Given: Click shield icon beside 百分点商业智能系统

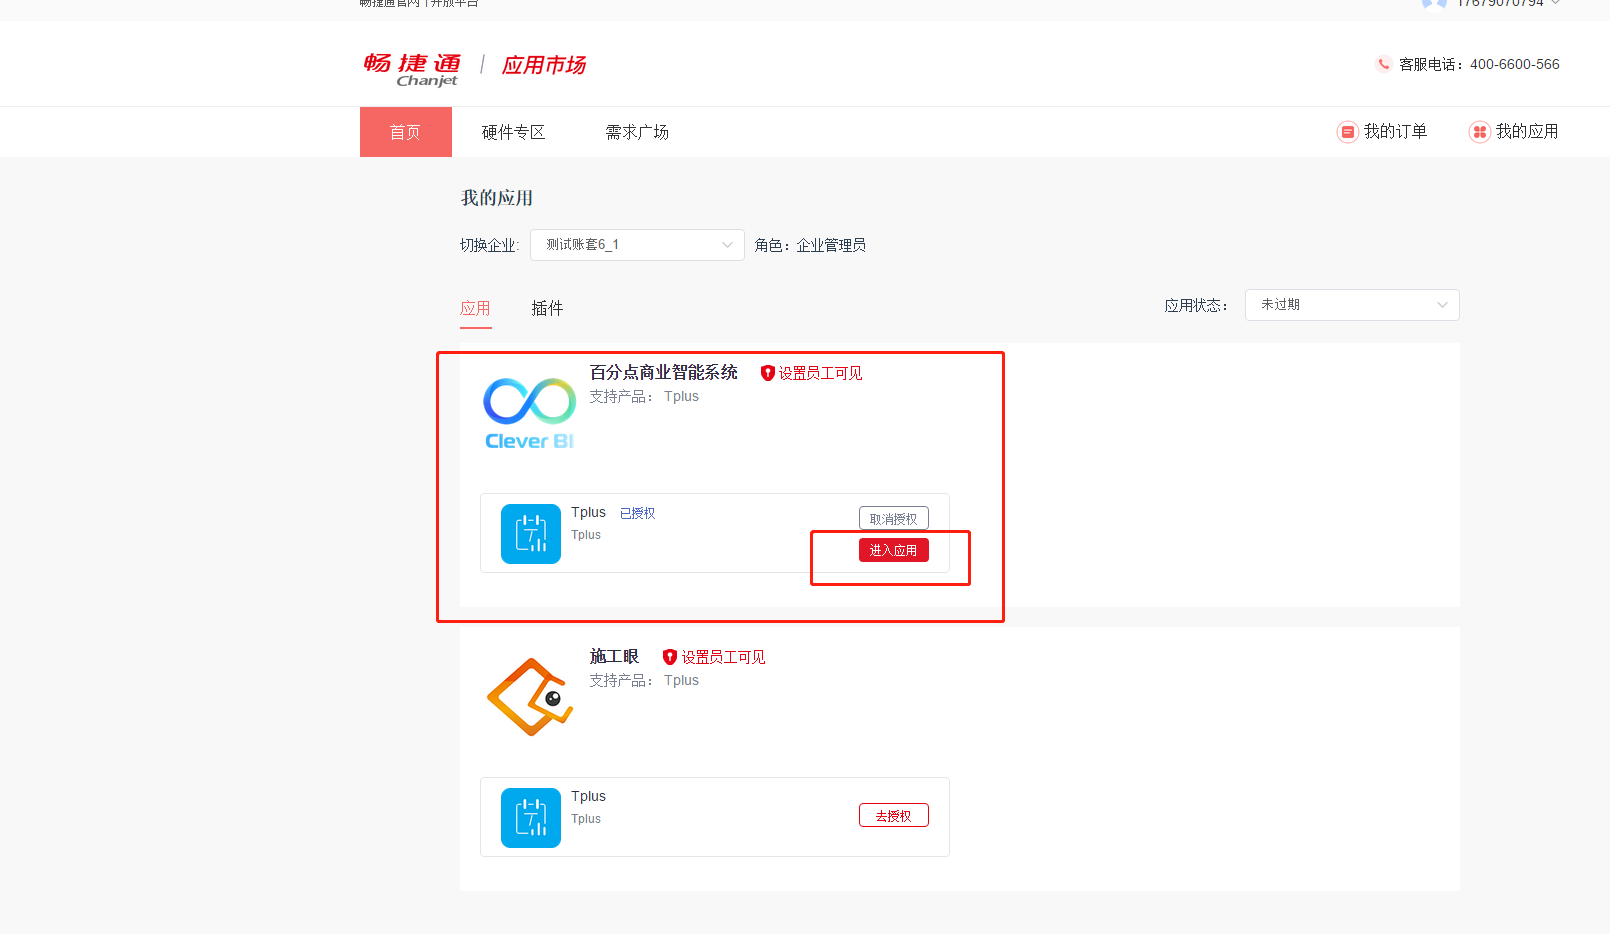Looking at the screenshot, I should [768, 373].
